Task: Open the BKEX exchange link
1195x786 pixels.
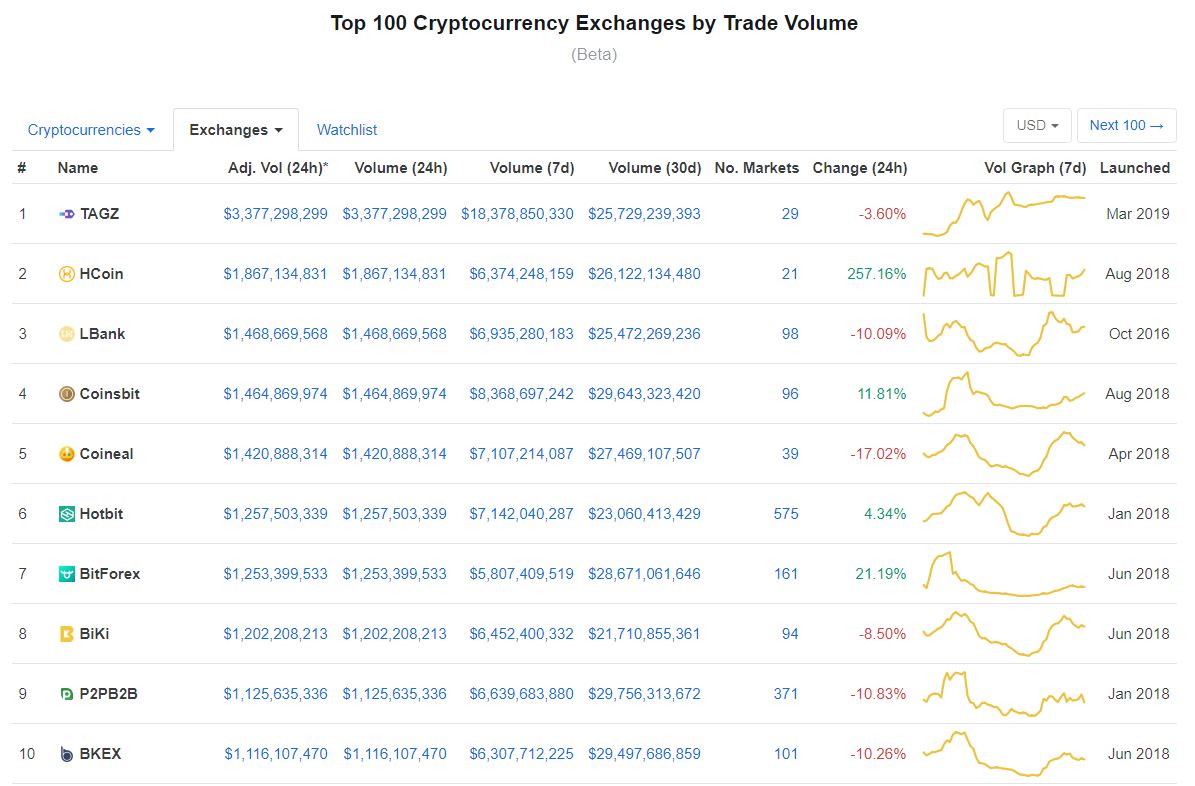Action: [101, 754]
